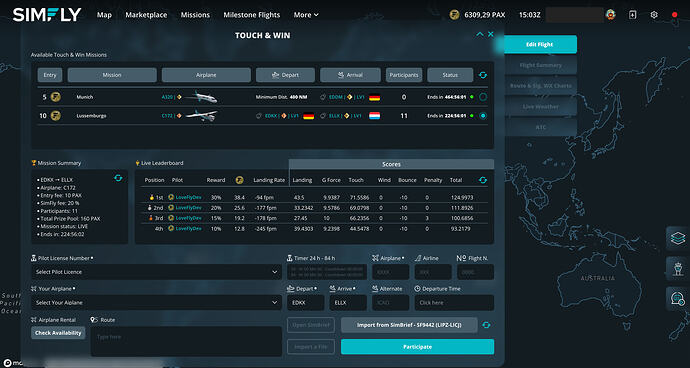Image resolution: width=690 pixels, height=368 pixels.
Task: Open the Map menu
Action: (x=104, y=15)
